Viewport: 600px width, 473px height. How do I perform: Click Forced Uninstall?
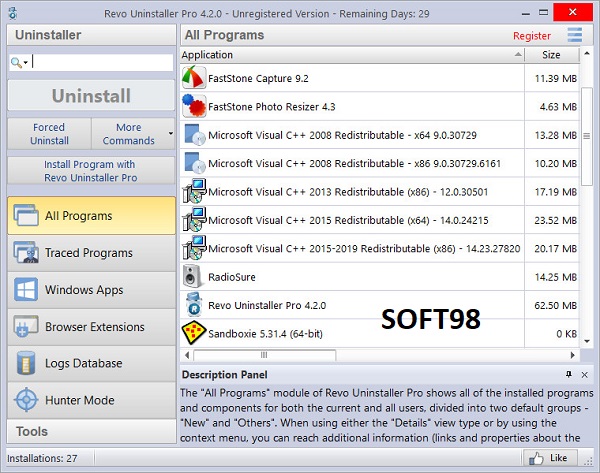point(49,134)
